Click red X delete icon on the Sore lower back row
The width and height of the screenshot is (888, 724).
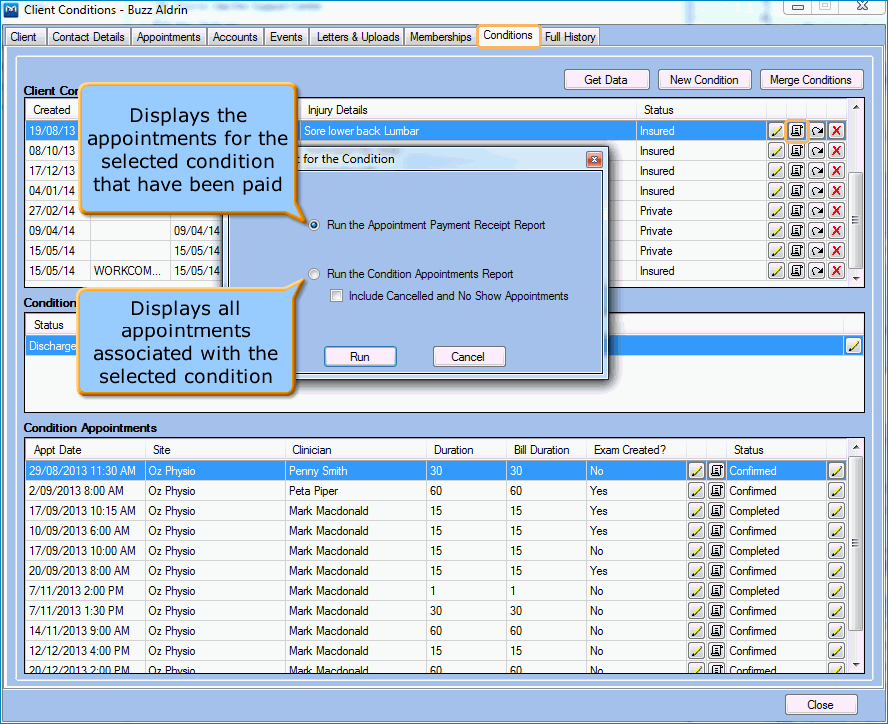tap(837, 131)
